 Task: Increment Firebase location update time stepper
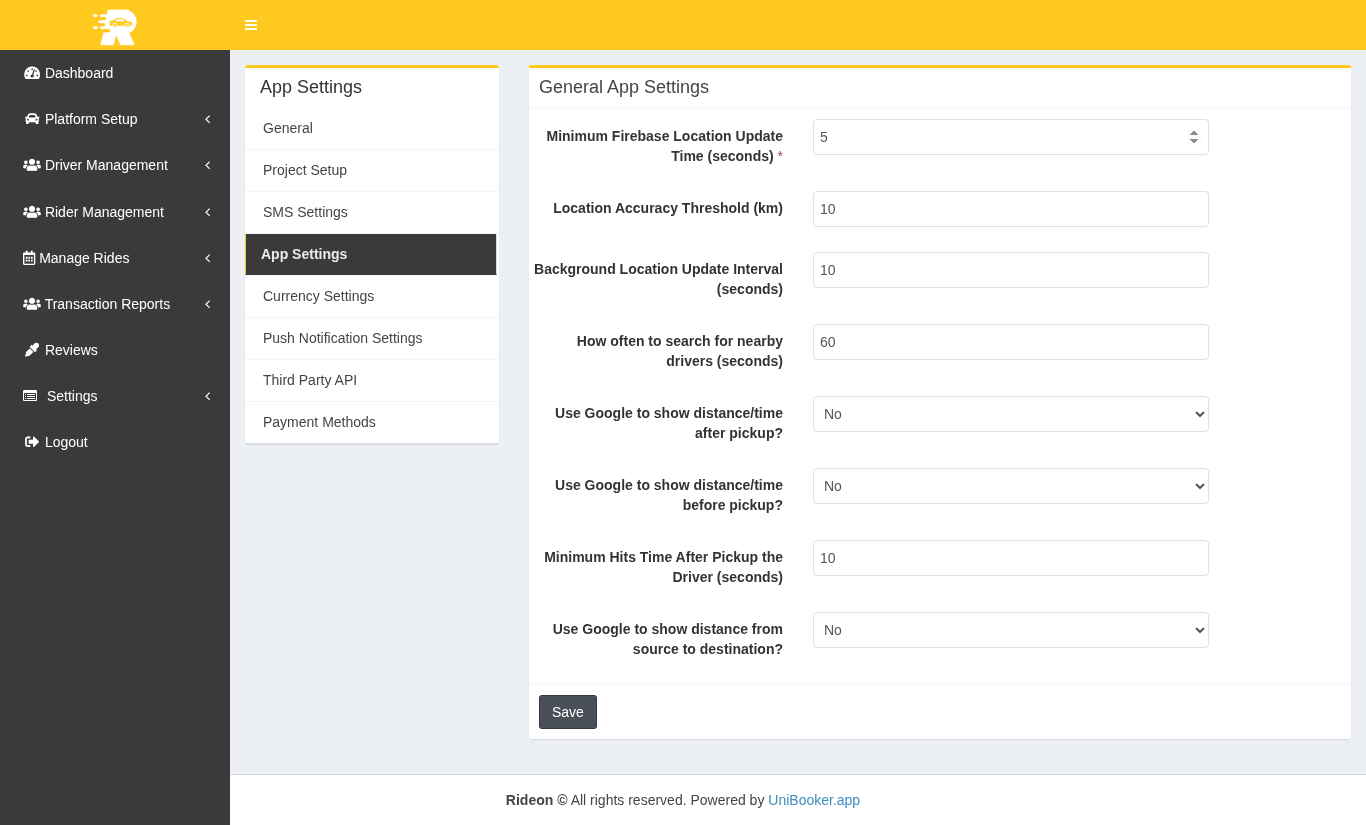1193,132
